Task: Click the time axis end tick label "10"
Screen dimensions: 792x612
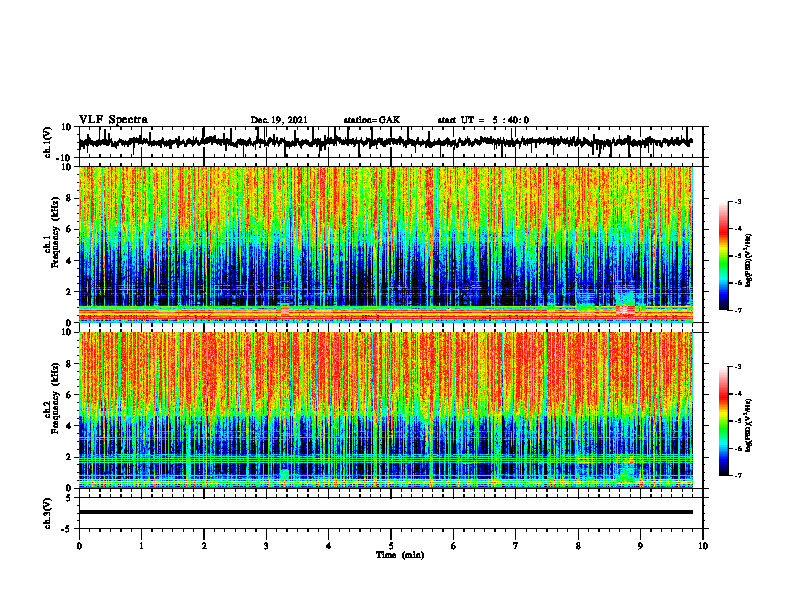Action: coord(703,546)
